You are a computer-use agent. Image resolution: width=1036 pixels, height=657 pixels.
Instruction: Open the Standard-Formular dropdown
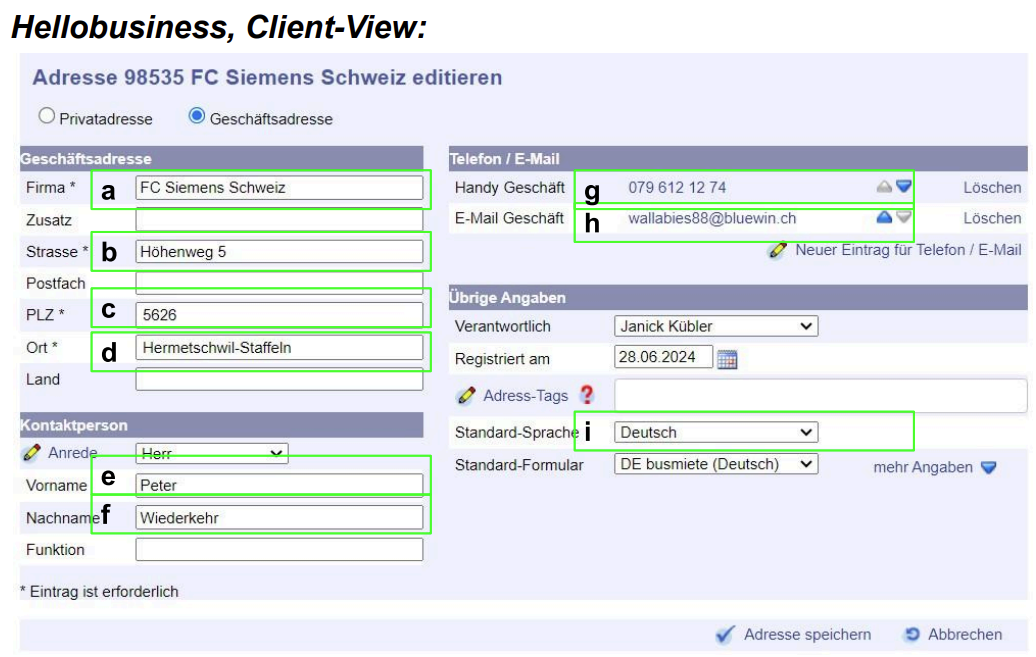[x=716, y=464]
